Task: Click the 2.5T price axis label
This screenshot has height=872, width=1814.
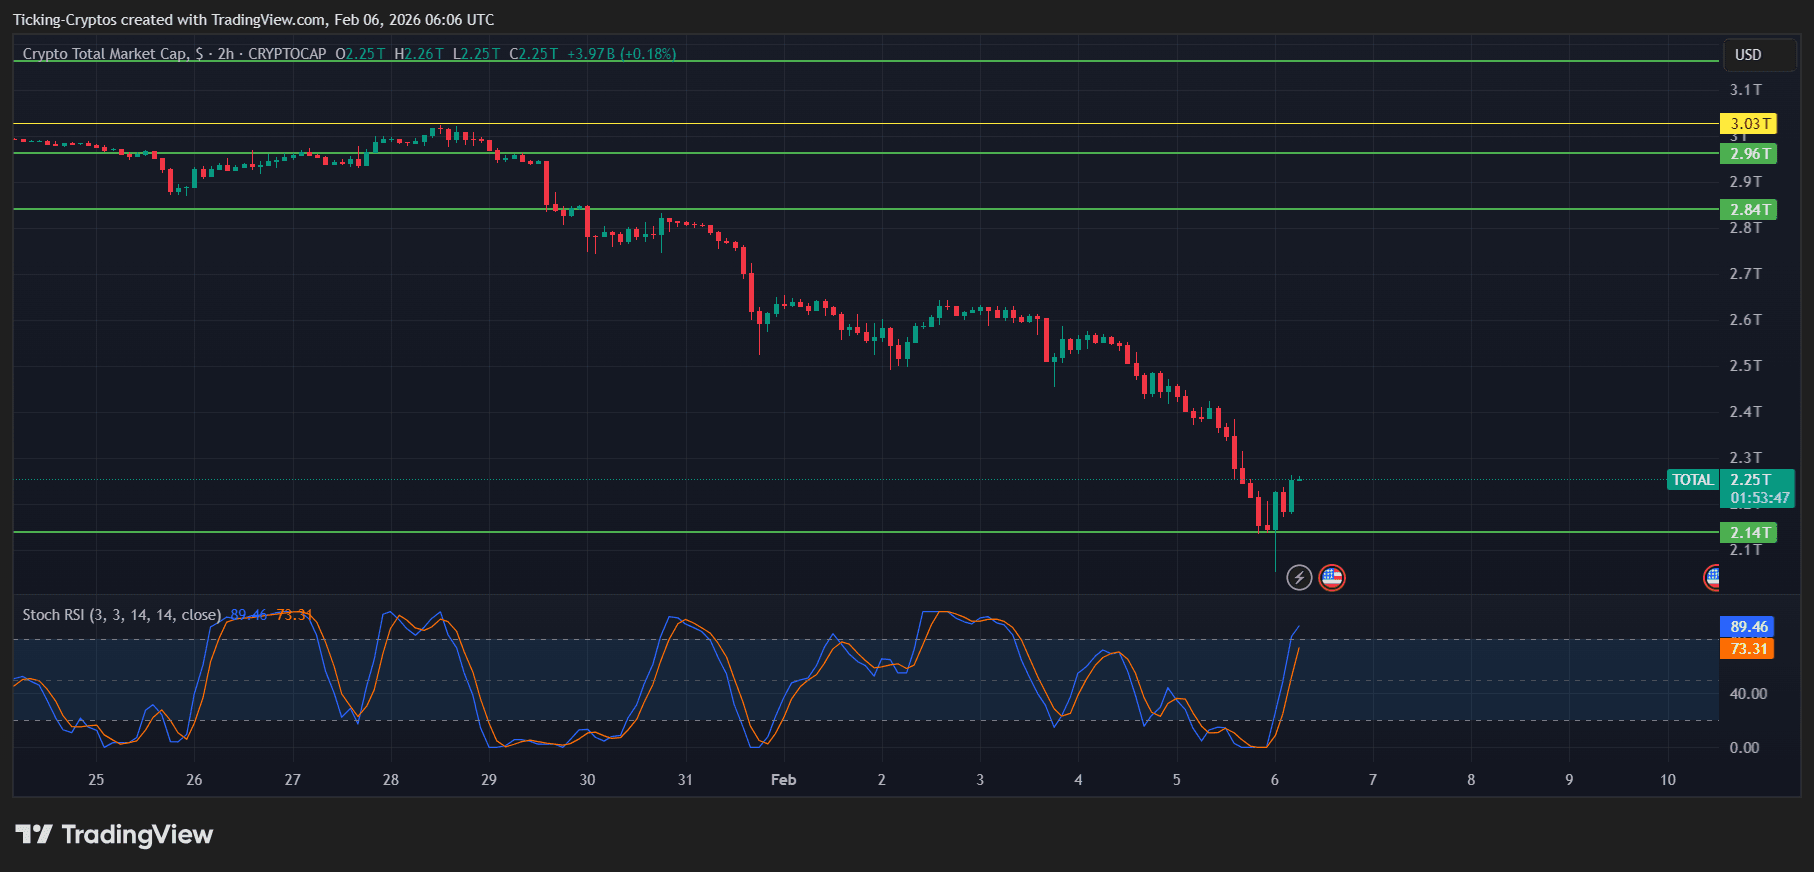Action: point(1745,366)
